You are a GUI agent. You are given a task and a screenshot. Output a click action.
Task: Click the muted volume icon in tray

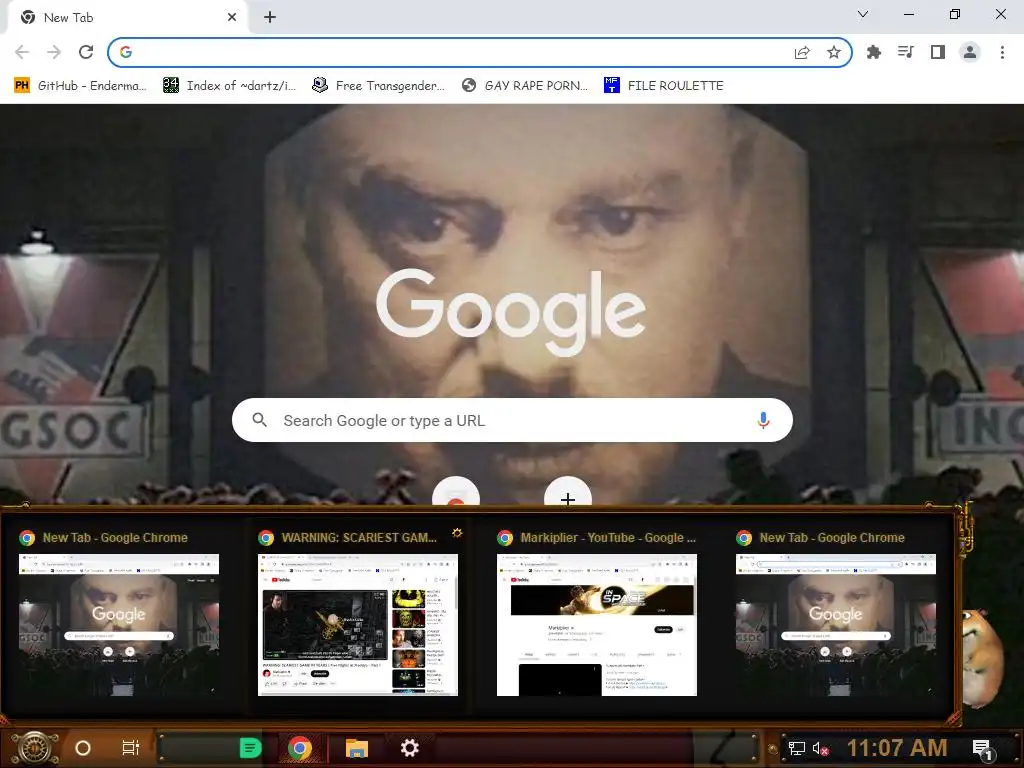pyautogui.click(x=821, y=748)
